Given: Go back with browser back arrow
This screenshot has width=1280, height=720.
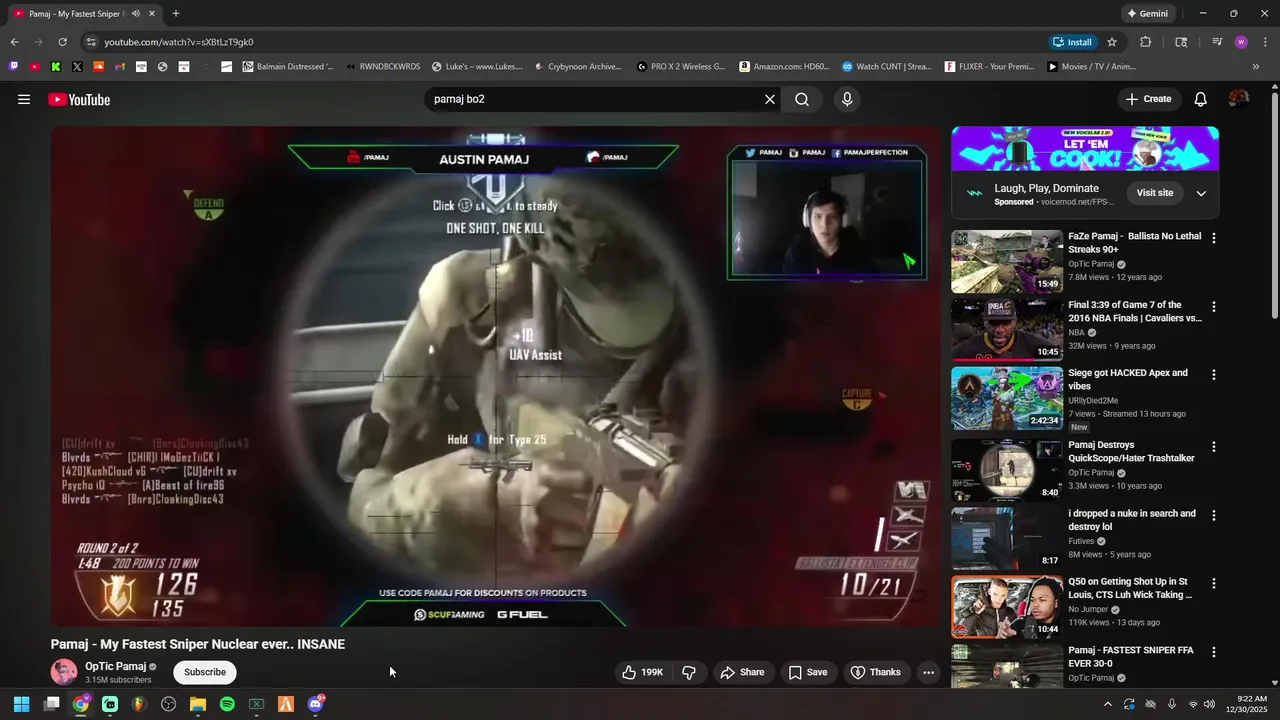Looking at the screenshot, I should [14, 42].
